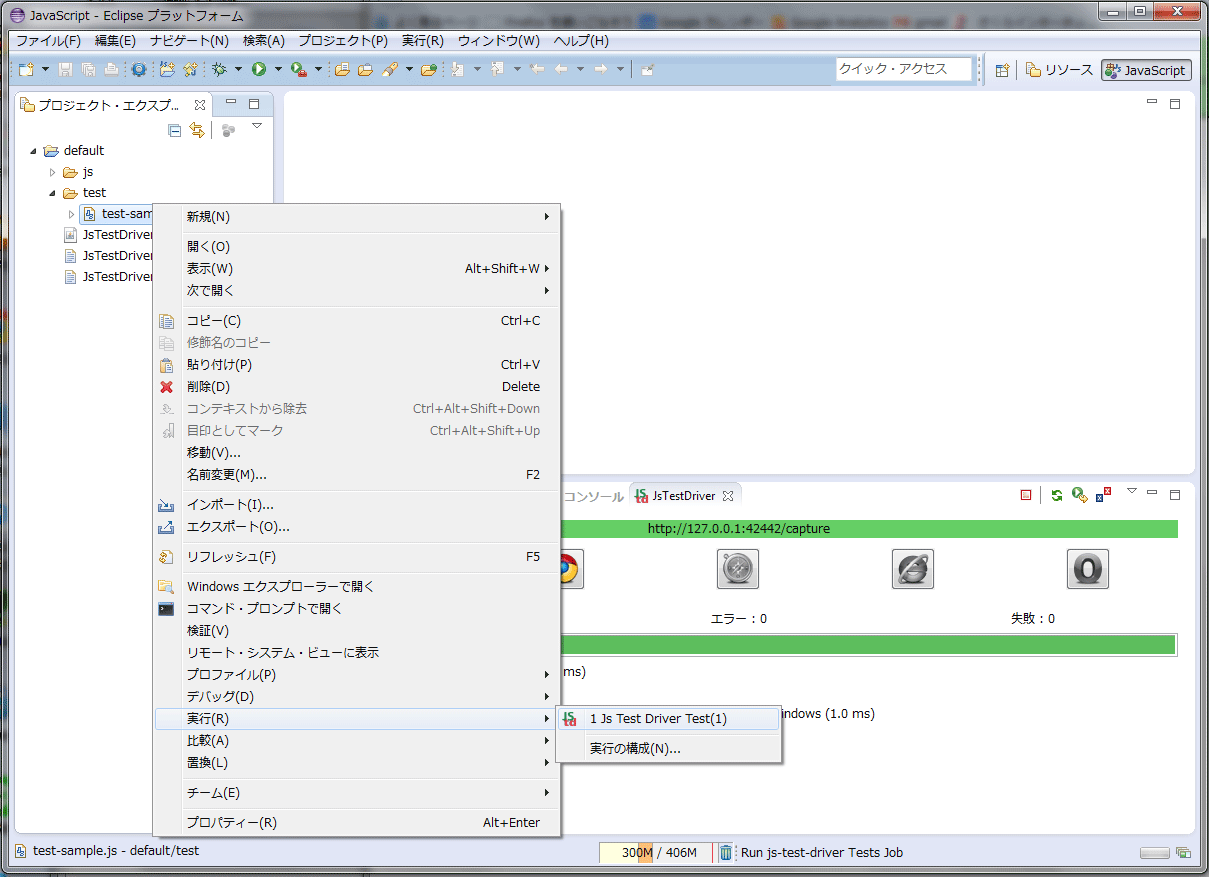
Task: Select the JavaScript perspective button
Action: [x=1146, y=70]
